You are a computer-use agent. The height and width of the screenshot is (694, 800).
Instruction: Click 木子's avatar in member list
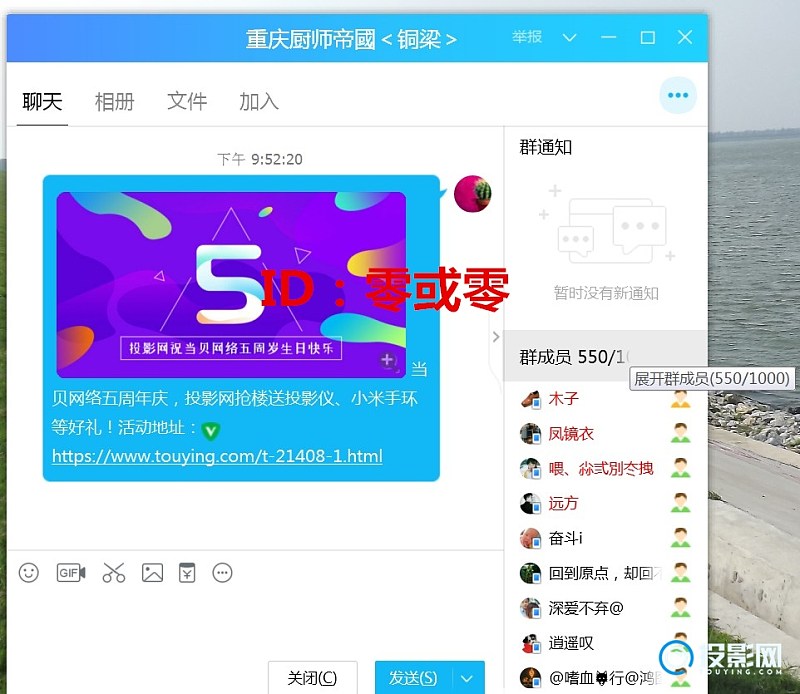[x=530, y=399]
